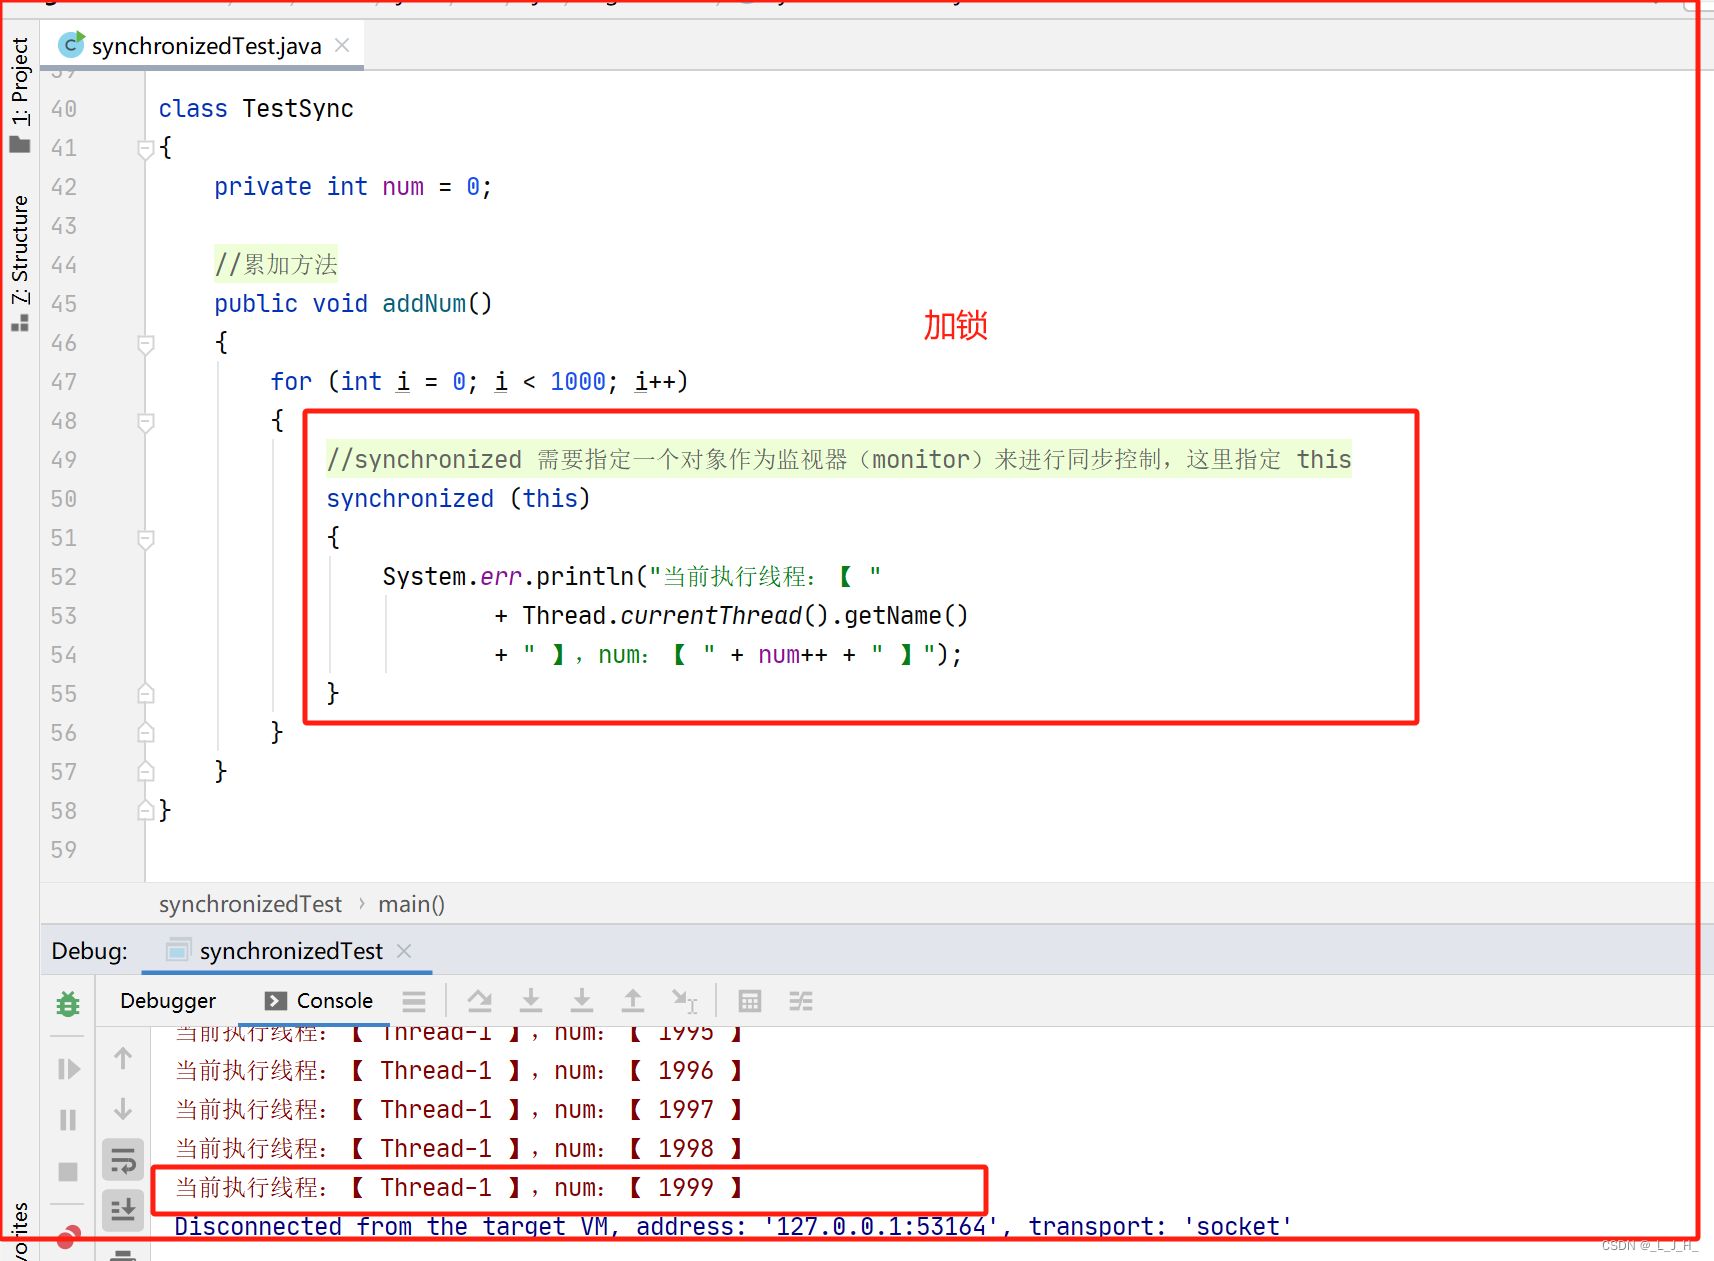Click the Rerun debug bug icon
Viewport: 1714px width, 1261px height.
pos(68,1003)
